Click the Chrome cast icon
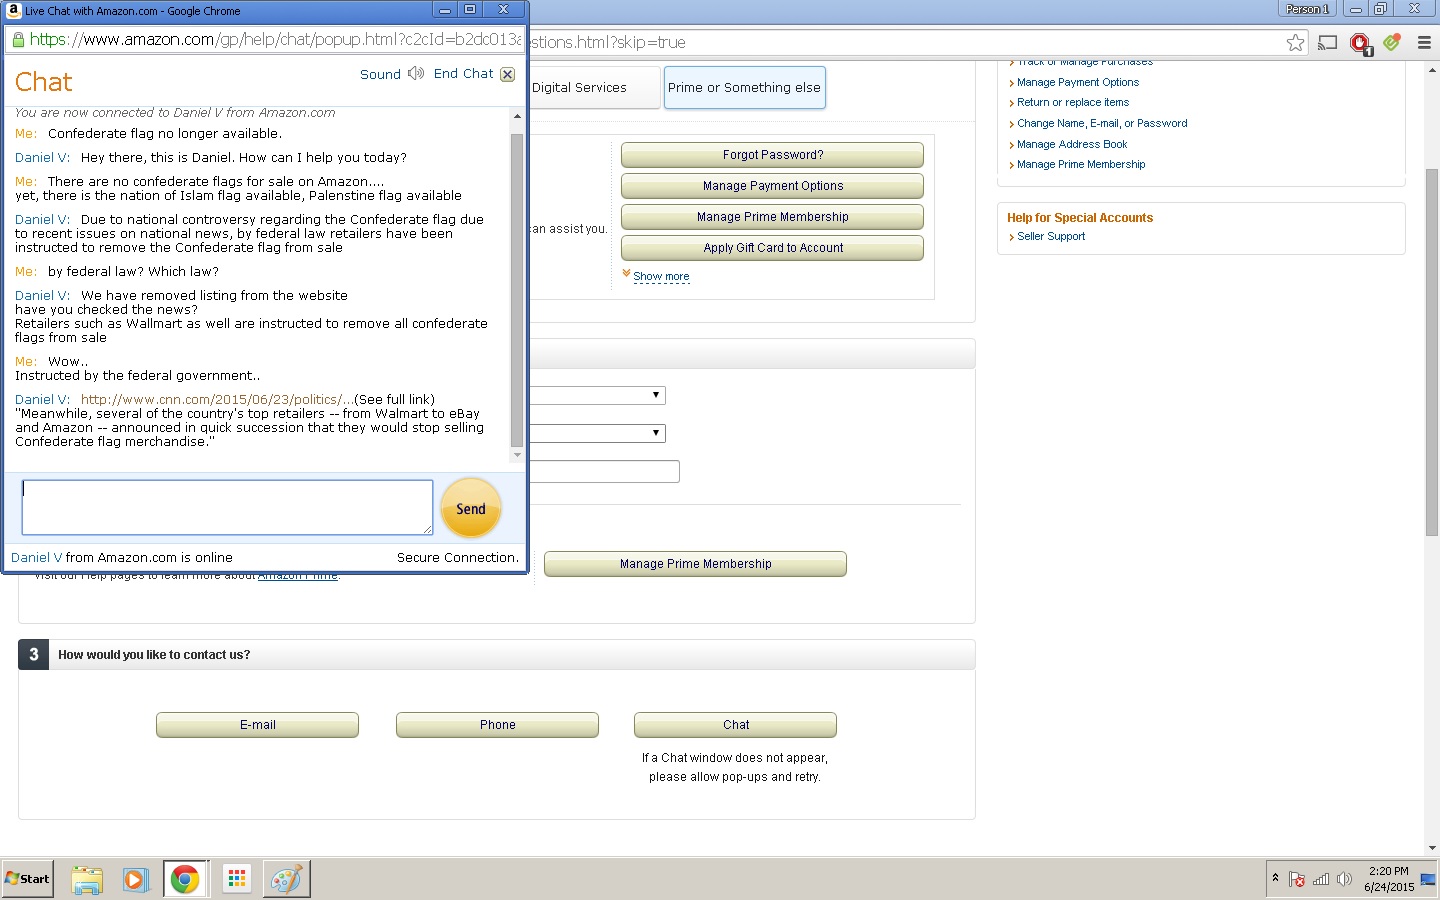 click(1328, 42)
